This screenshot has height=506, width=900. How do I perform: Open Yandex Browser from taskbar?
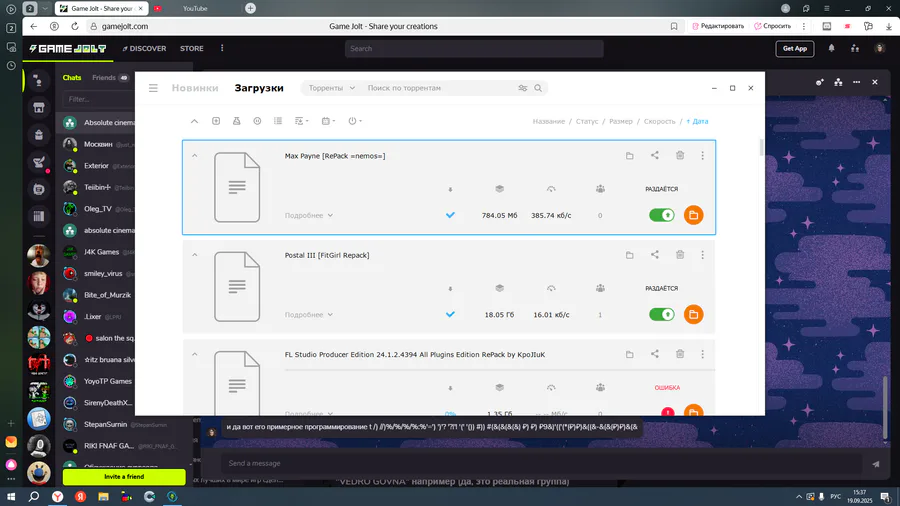point(57,497)
